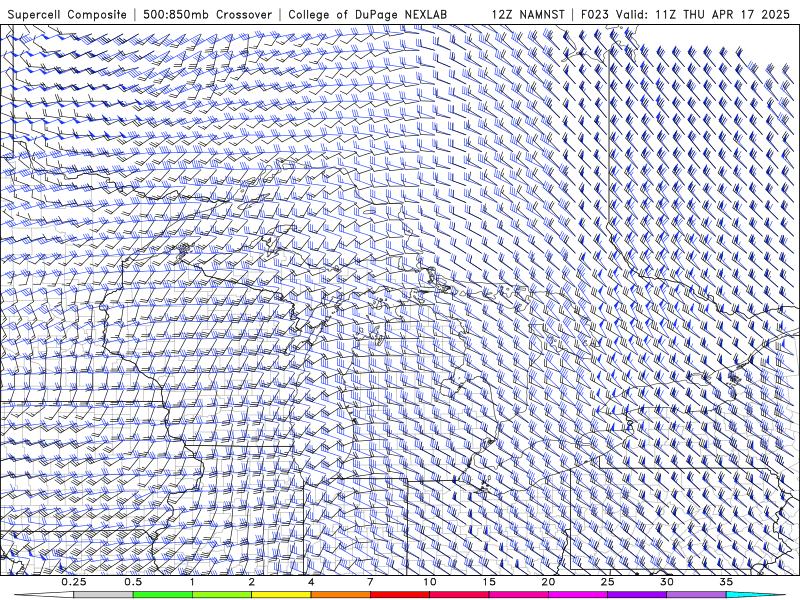Click the cyan above-35 arrow segment
Viewport: 800px width, 600px height.
click(x=756, y=595)
